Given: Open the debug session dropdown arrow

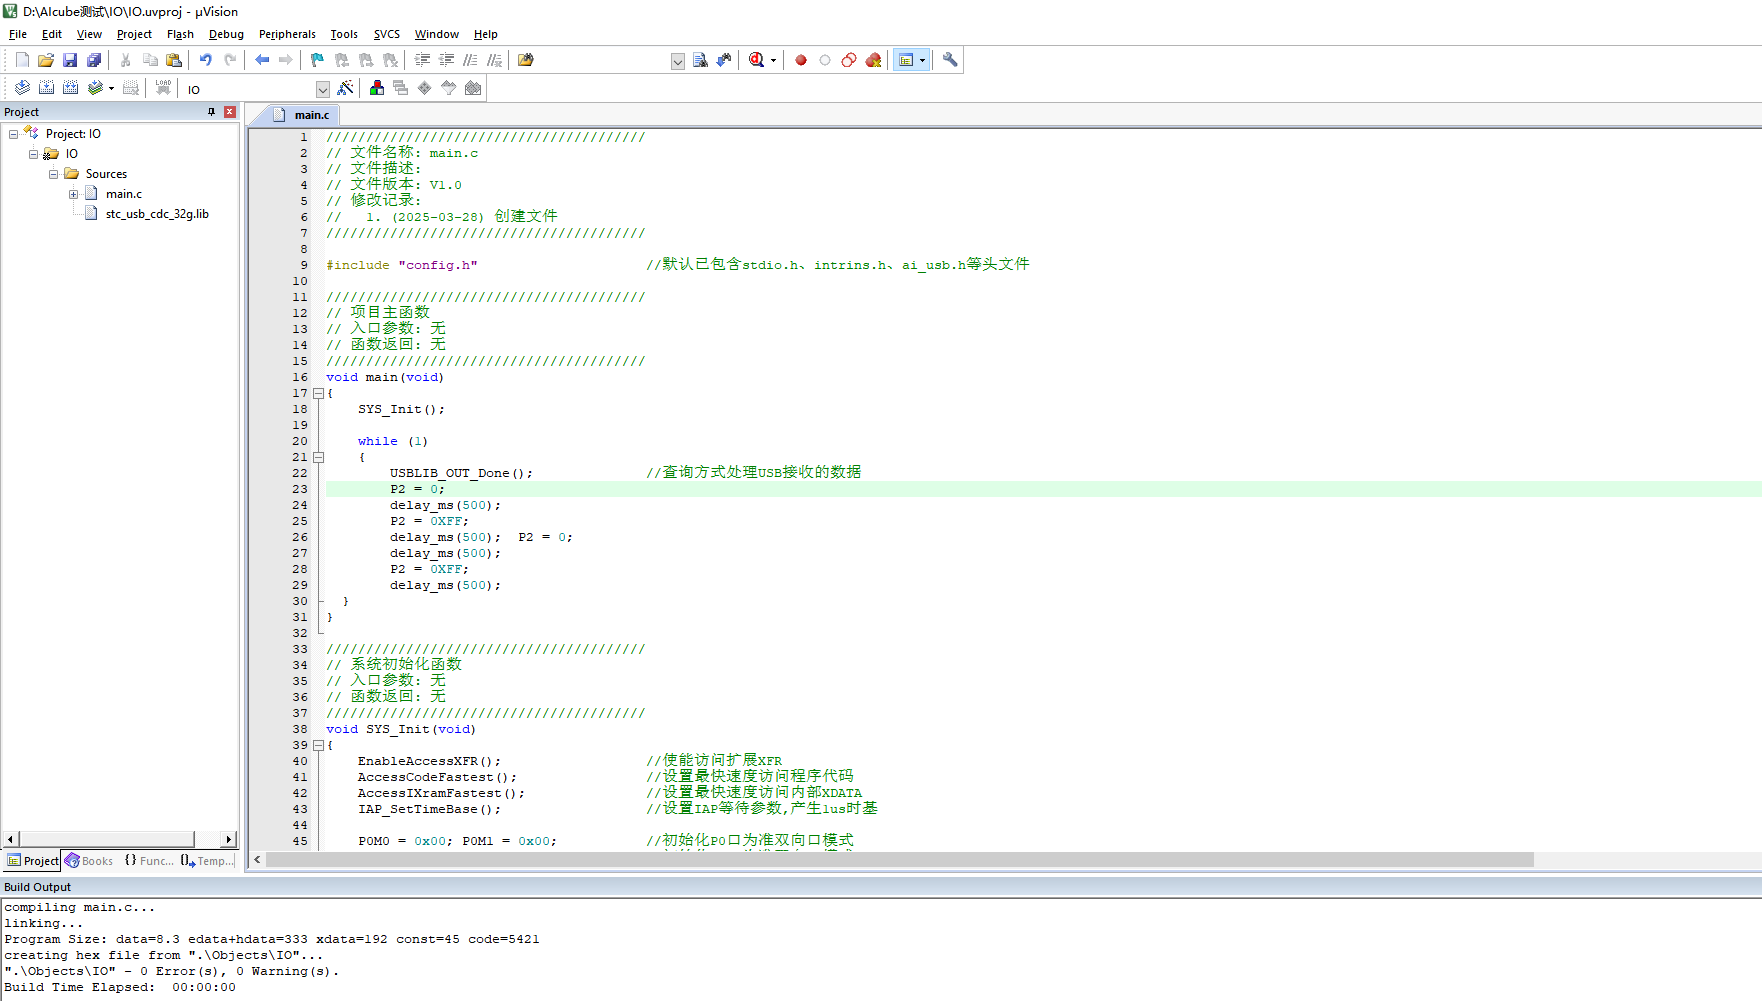Looking at the screenshot, I should click(x=773, y=60).
